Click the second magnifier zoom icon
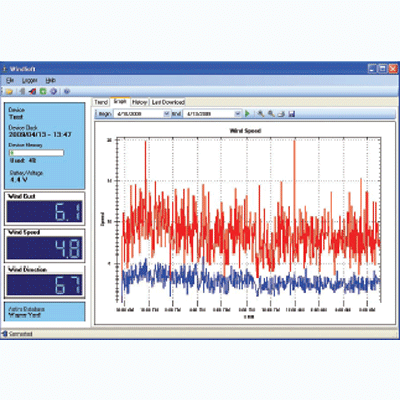Viewport: 400px width, 400px height. 271,114
